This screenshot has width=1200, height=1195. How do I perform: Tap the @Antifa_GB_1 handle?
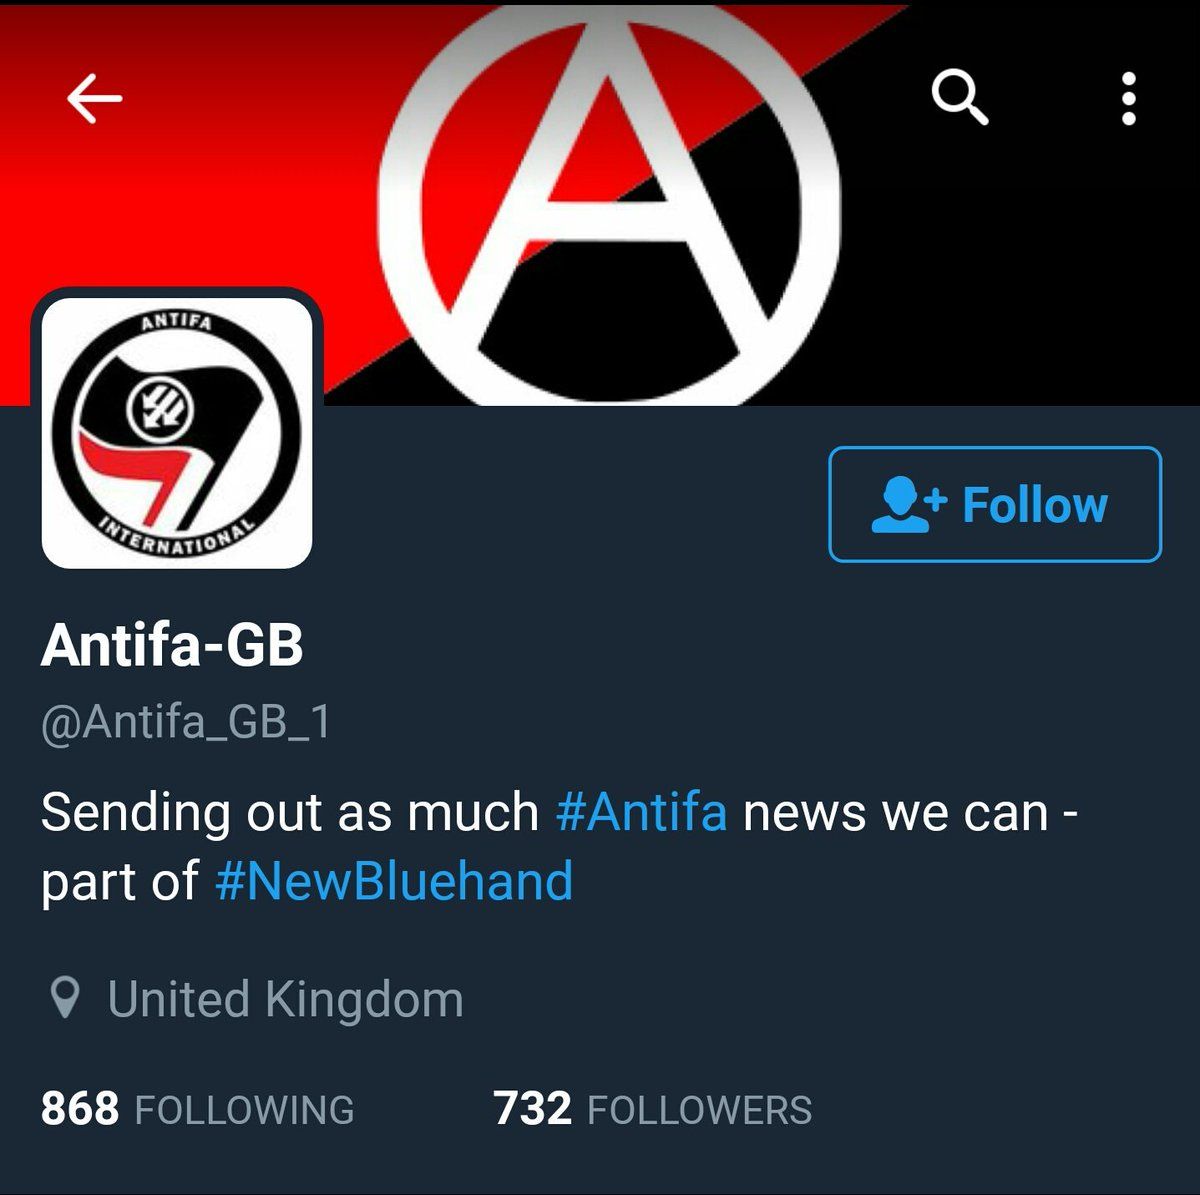click(x=186, y=722)
